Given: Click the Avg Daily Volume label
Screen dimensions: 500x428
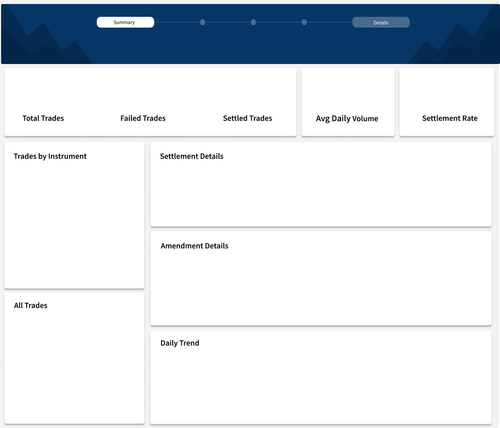Looking at the screenshot, I should tap(347, 119).
